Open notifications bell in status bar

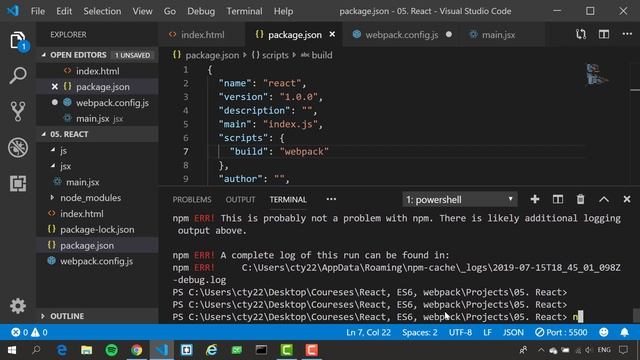(624, 332)
